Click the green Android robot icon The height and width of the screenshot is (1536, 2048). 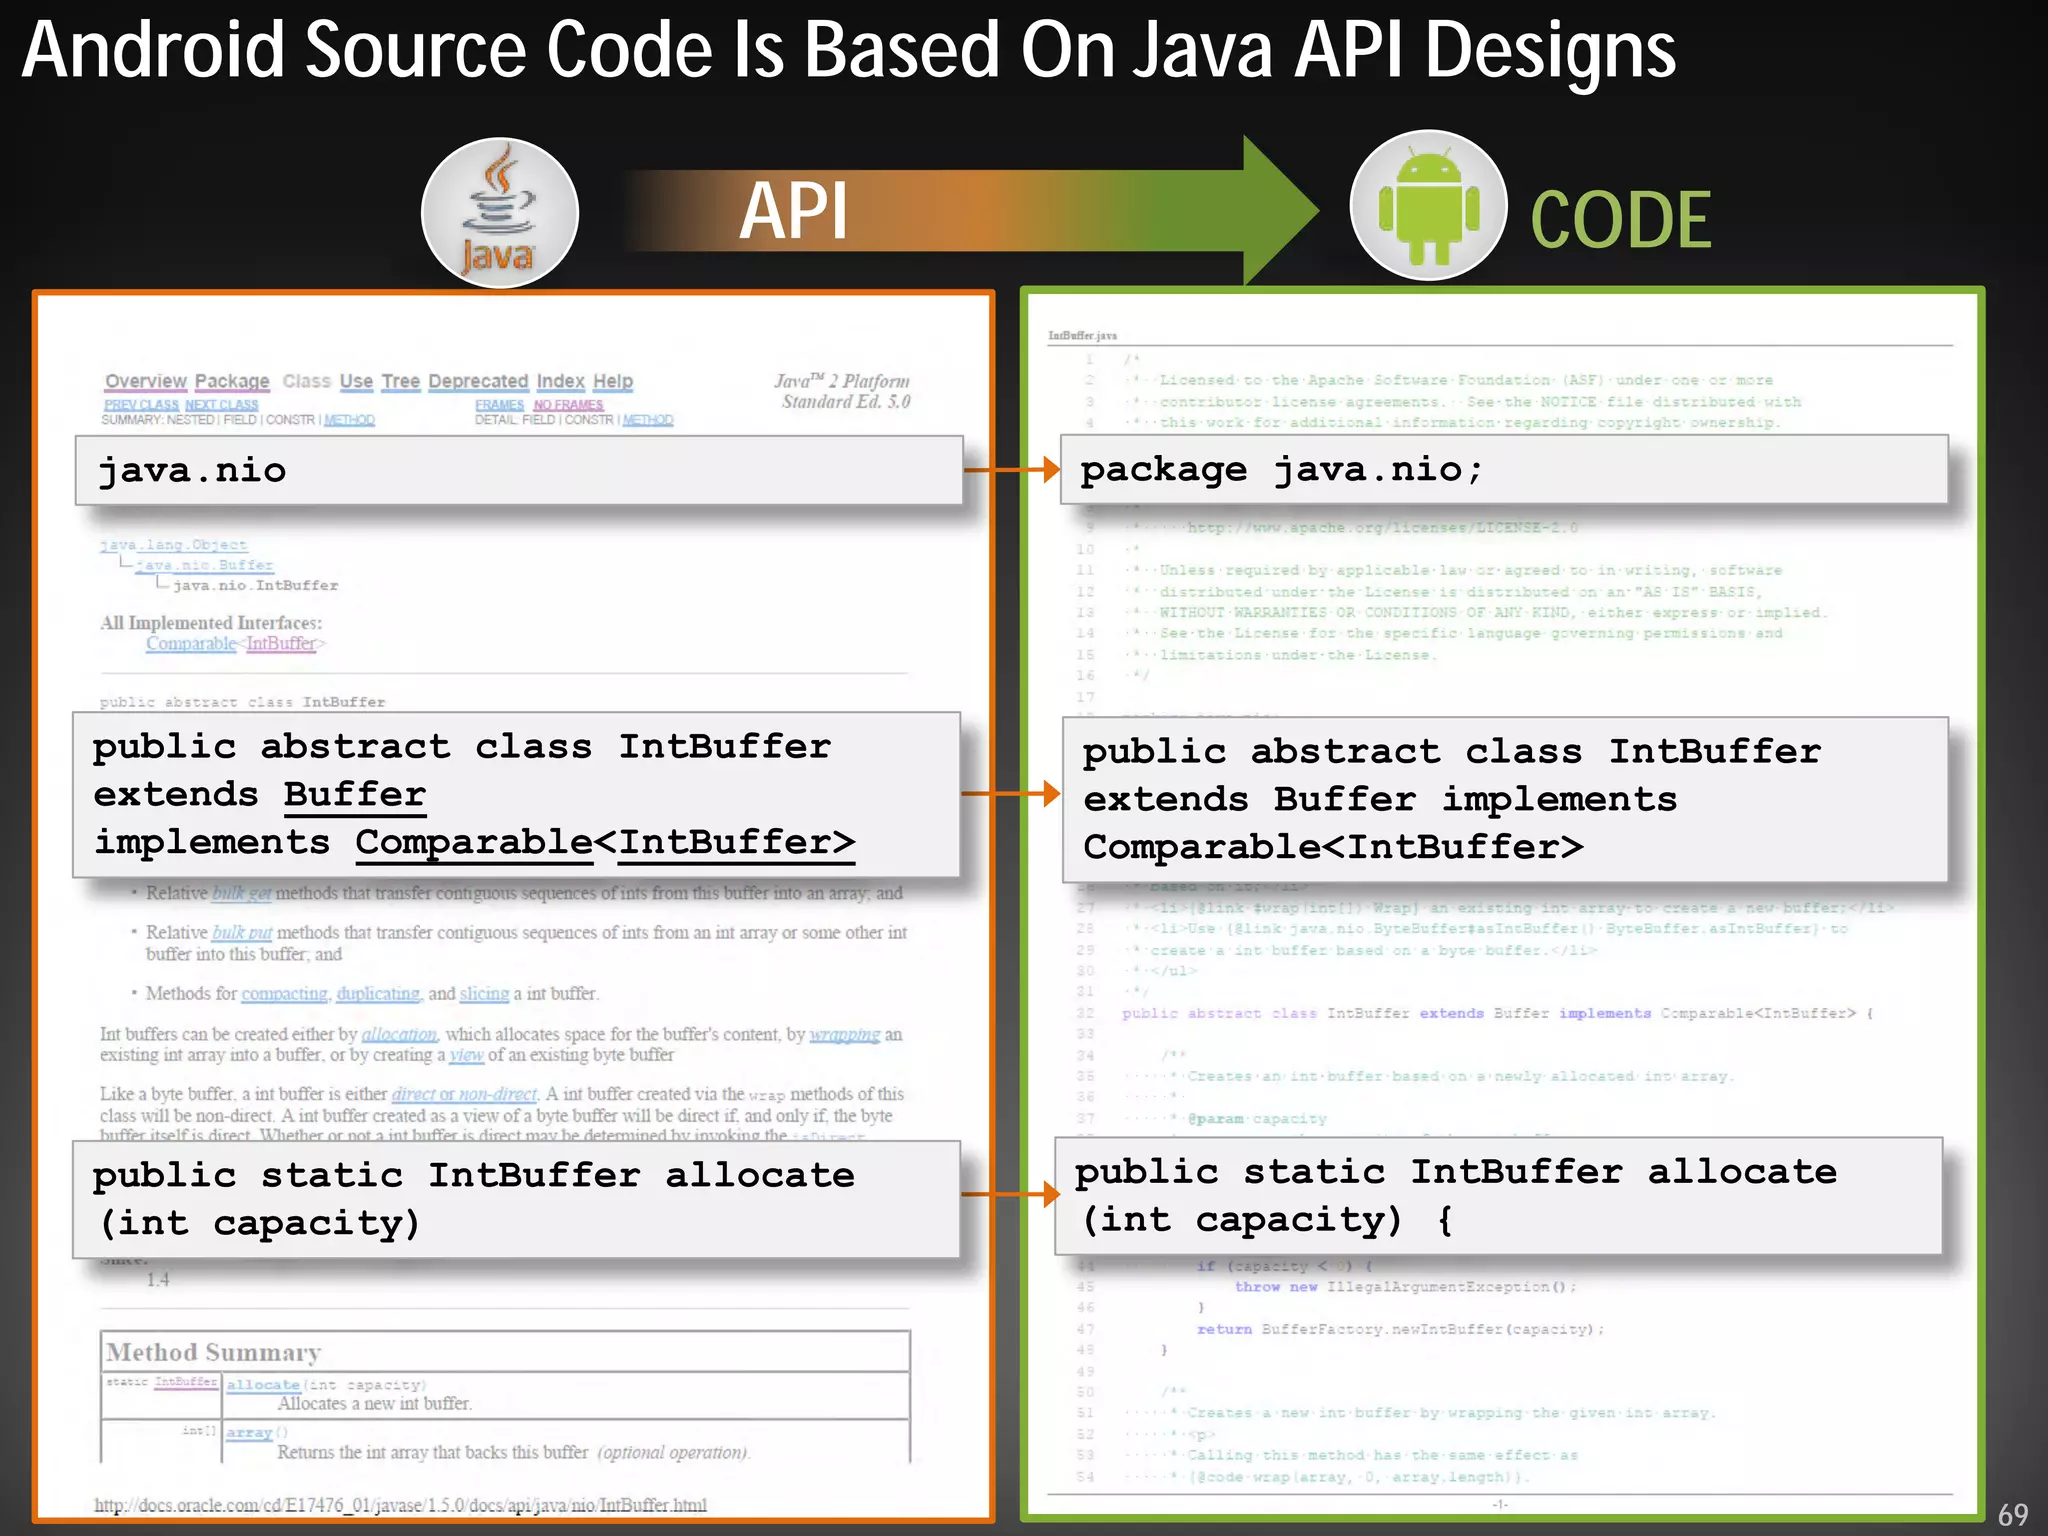(x=1428, y=206)
